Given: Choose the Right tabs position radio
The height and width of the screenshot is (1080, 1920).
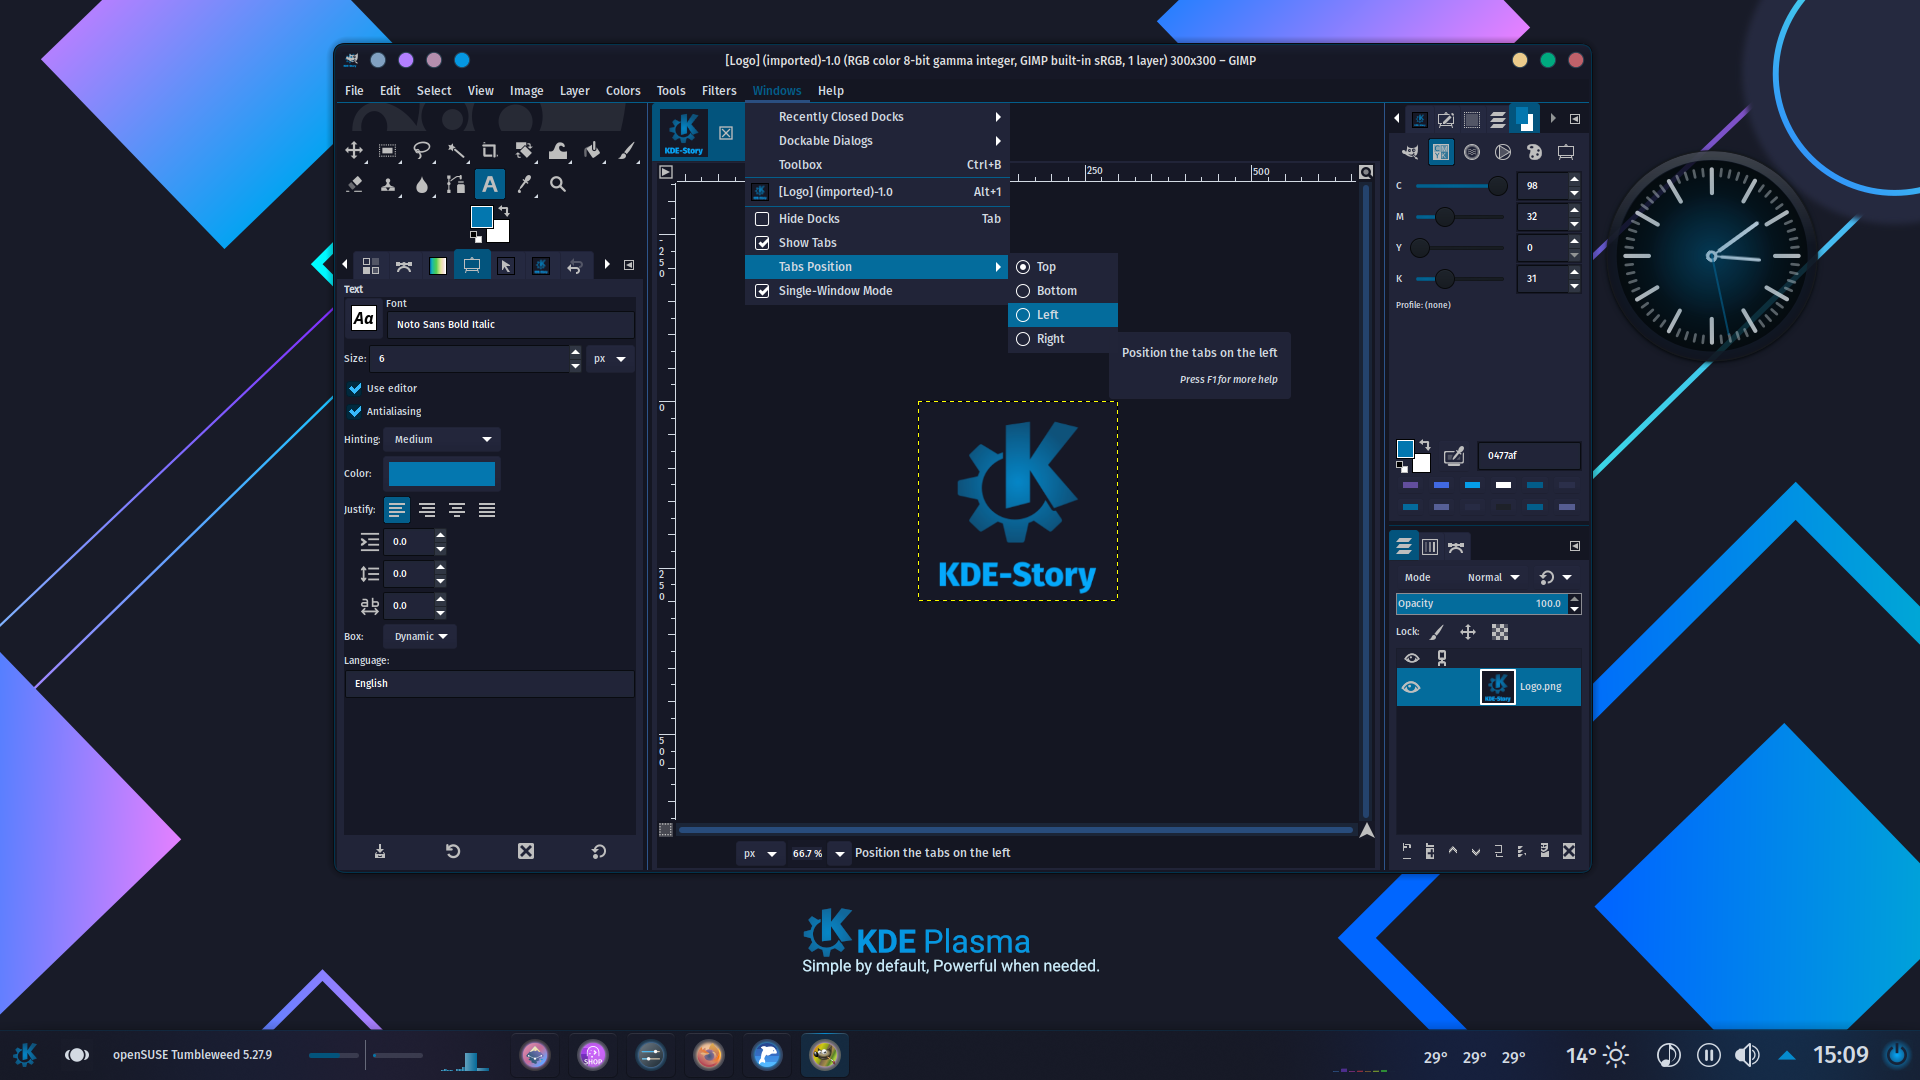Looking at the screenshot, I should pos(1023,339).
